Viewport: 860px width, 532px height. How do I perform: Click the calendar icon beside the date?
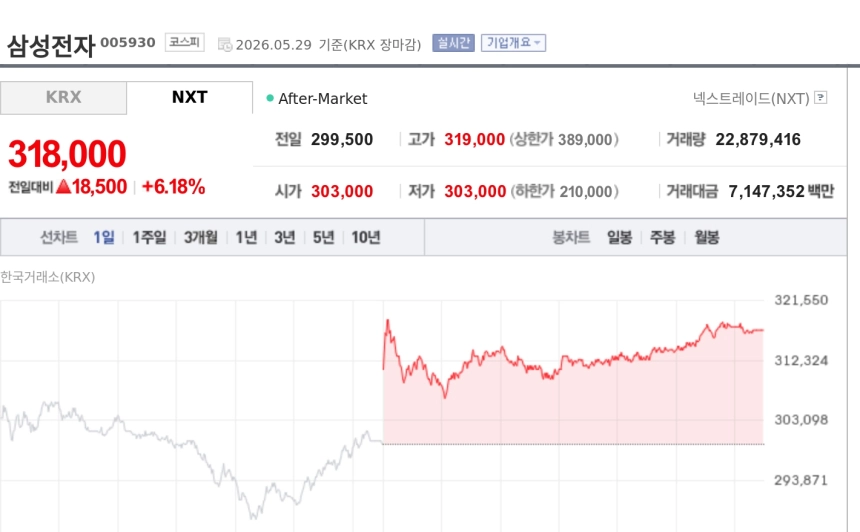225,44
